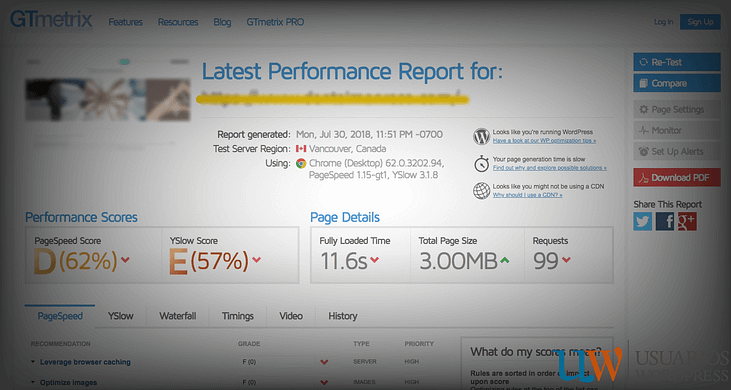Screen dimensions: 731x390
Task: Click the WordPress logo icon
Action: (x=481, y=136)
